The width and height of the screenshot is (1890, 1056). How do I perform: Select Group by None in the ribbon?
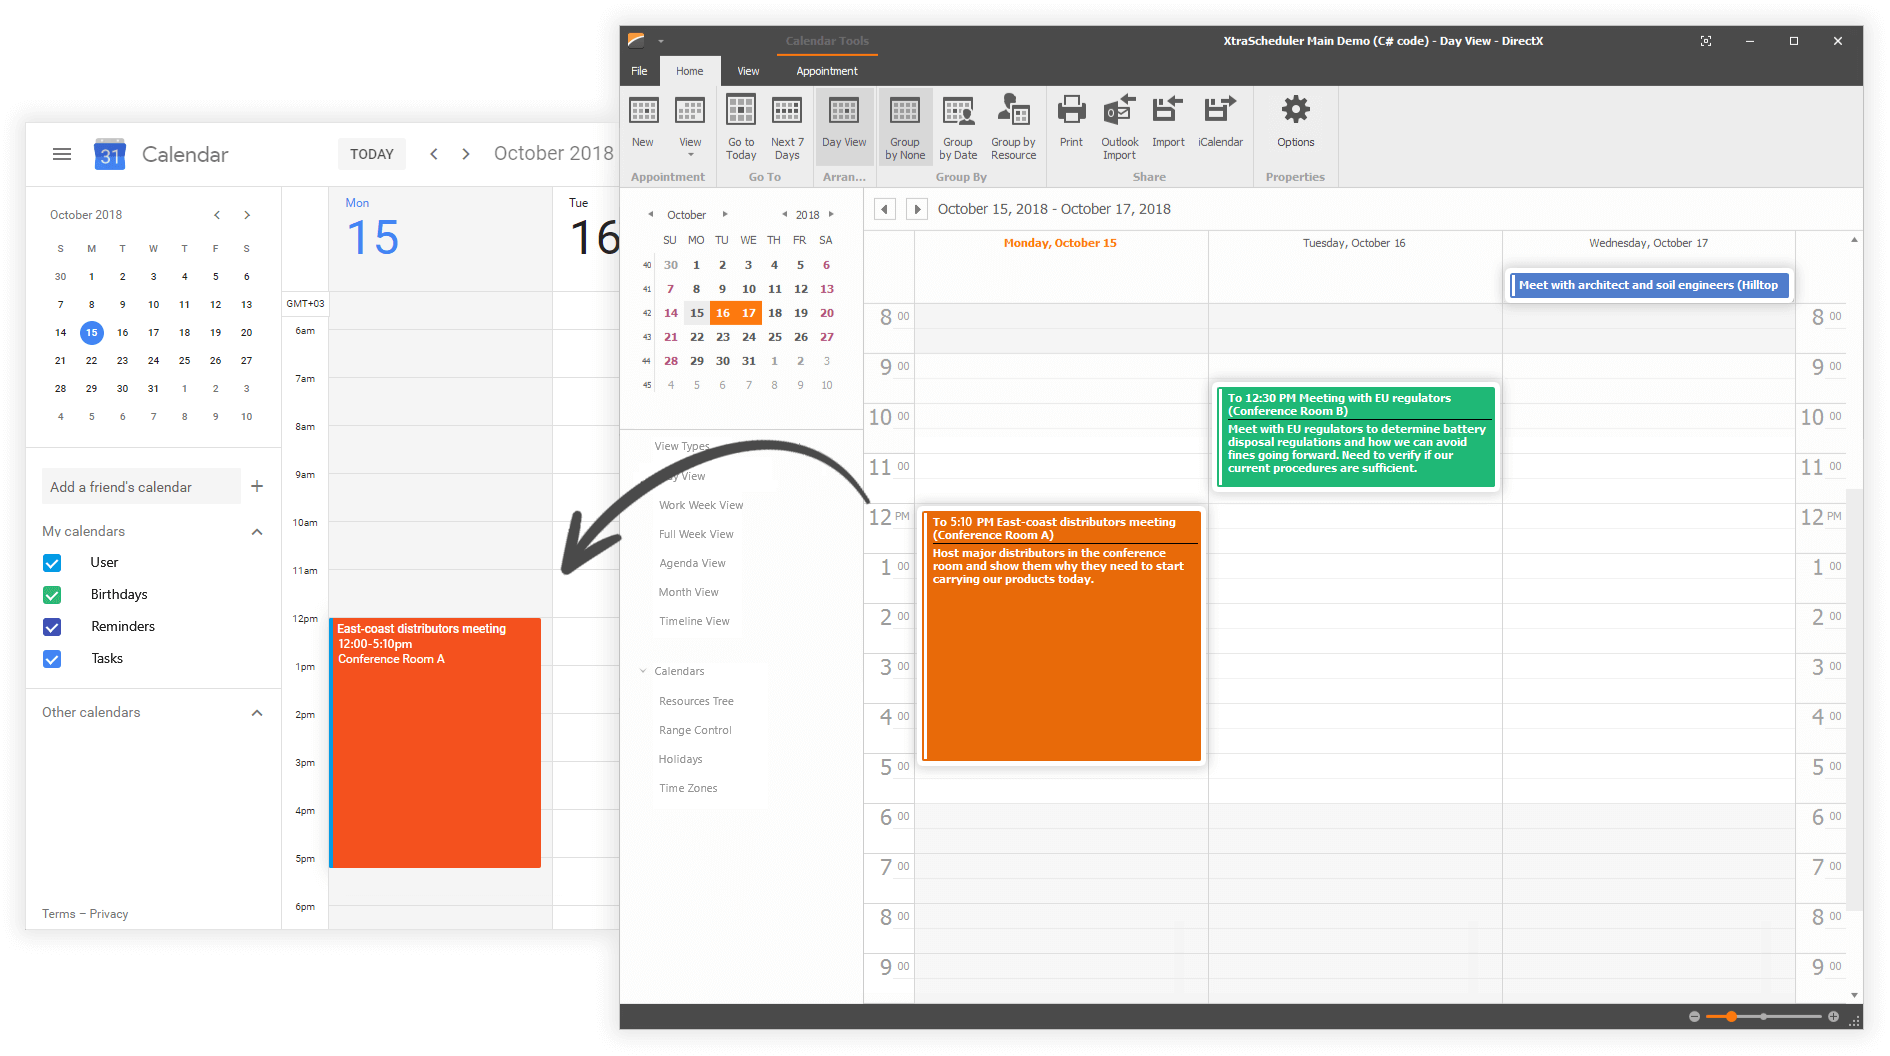tap(905, 127)
